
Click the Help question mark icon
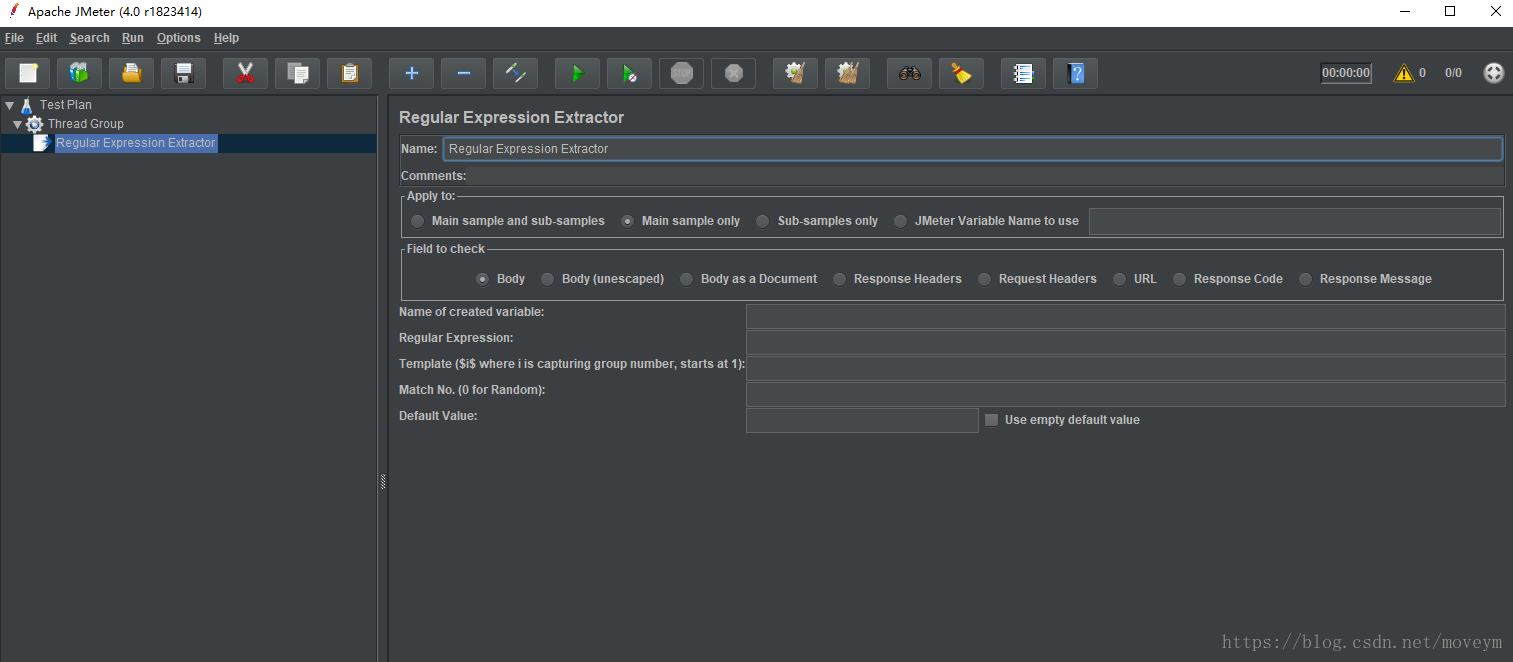click(1075, 73)
